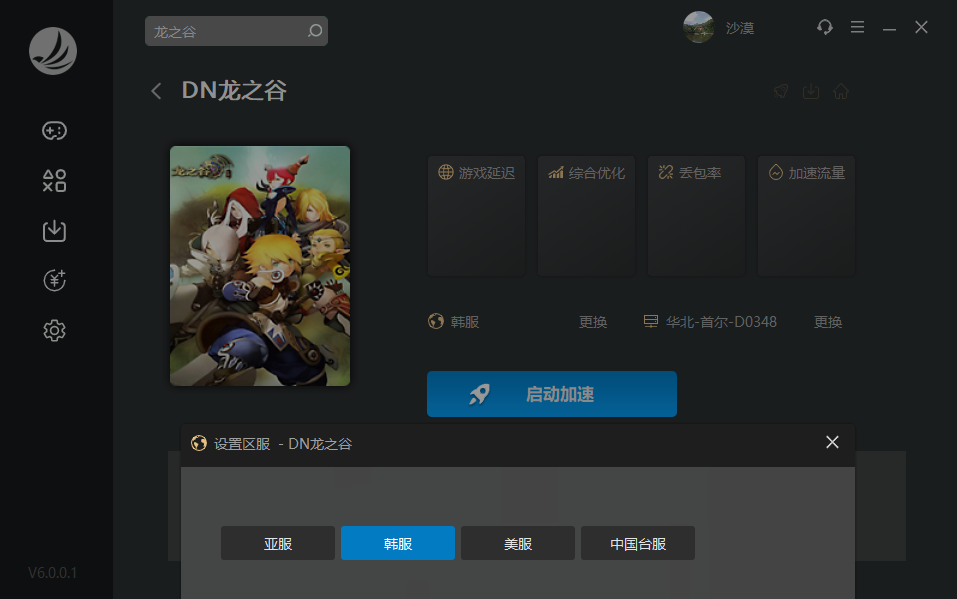Click the 综合优化 stat card
Screen dimensions: 957x599
click(586, 216)
